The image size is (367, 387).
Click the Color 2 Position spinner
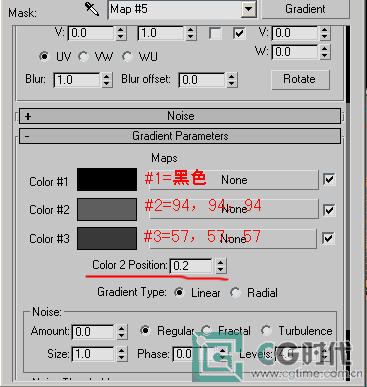(221, 266)
